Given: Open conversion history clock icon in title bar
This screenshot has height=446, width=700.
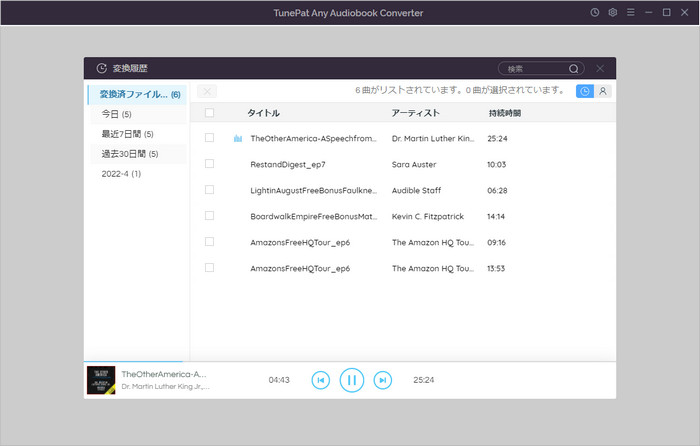Looking at the screenshot, I should [x=595, y=13].
